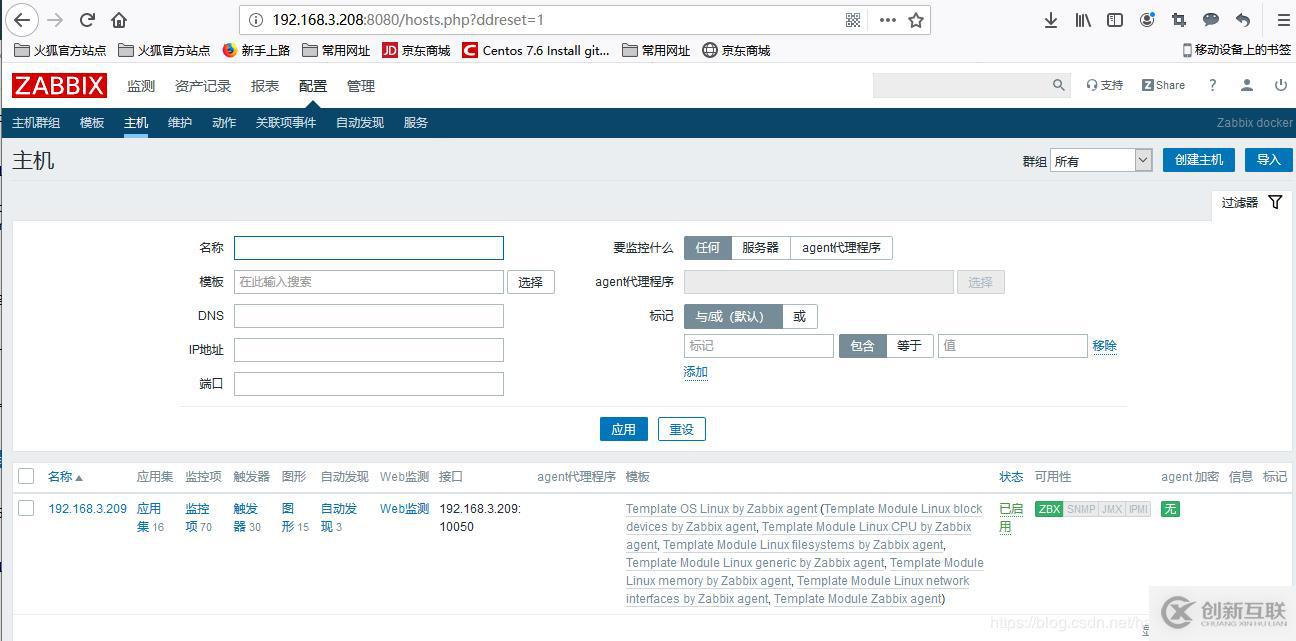
Task: Click the 已启用 status link
Action: (1011, 518)
